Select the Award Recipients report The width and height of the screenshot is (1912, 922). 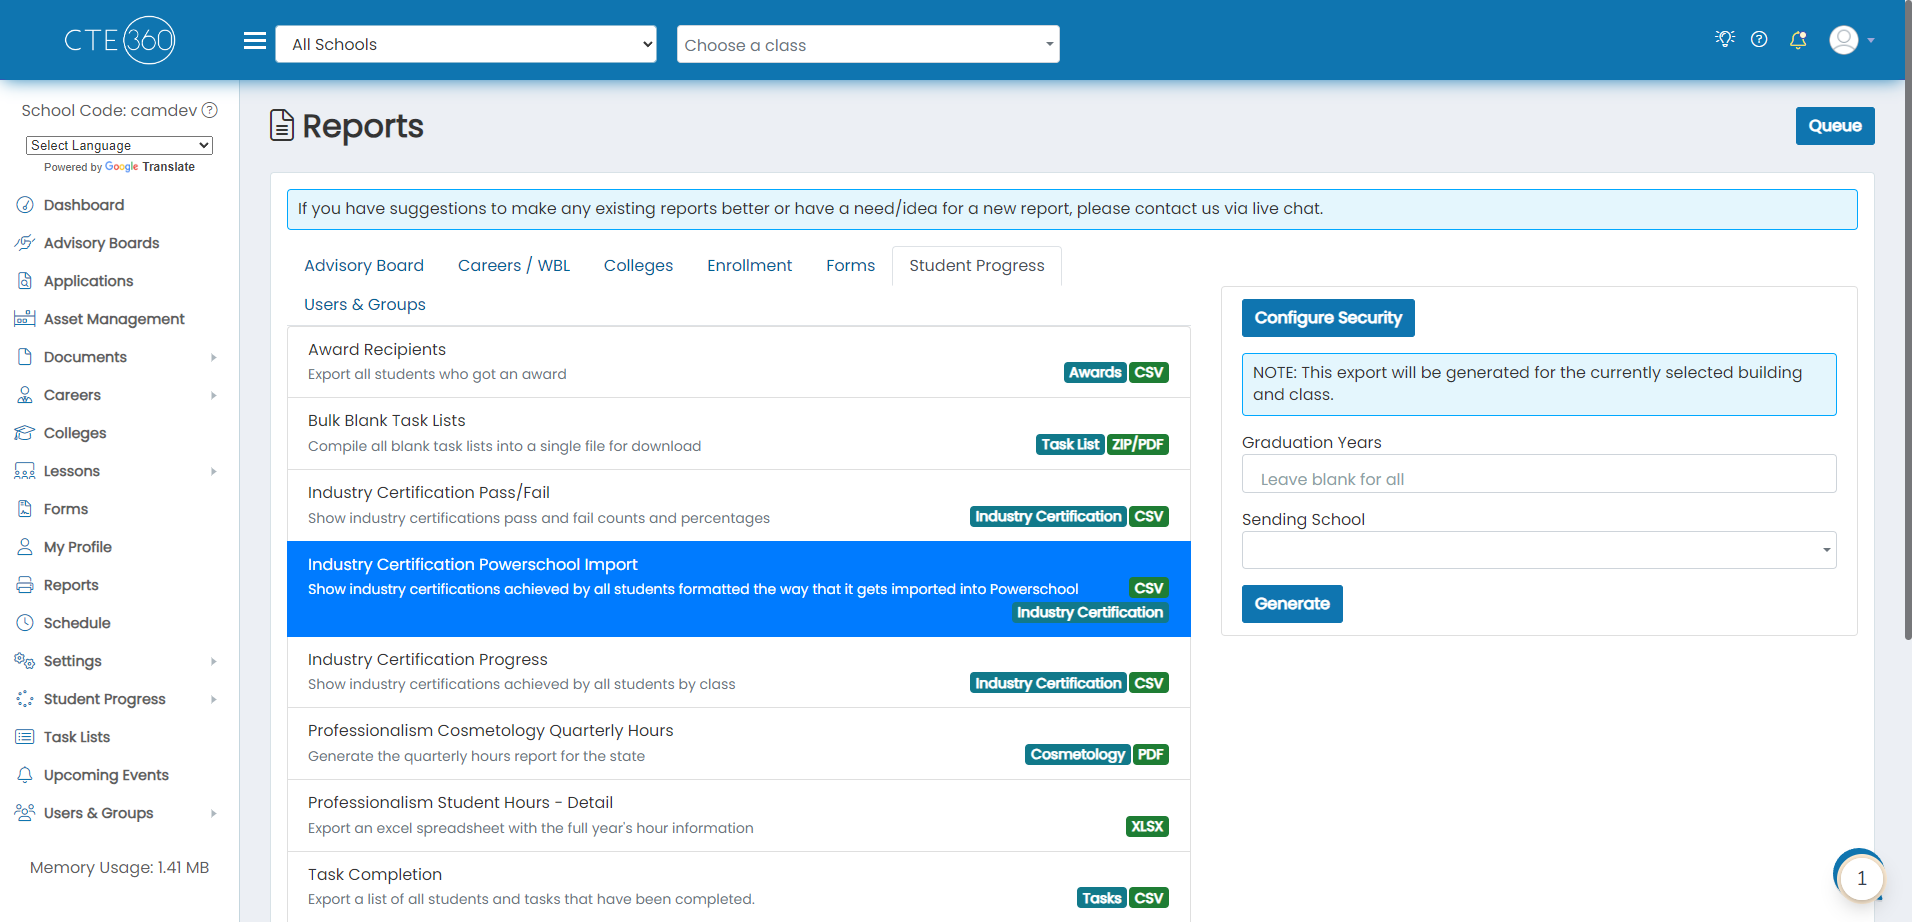(739, 362)
